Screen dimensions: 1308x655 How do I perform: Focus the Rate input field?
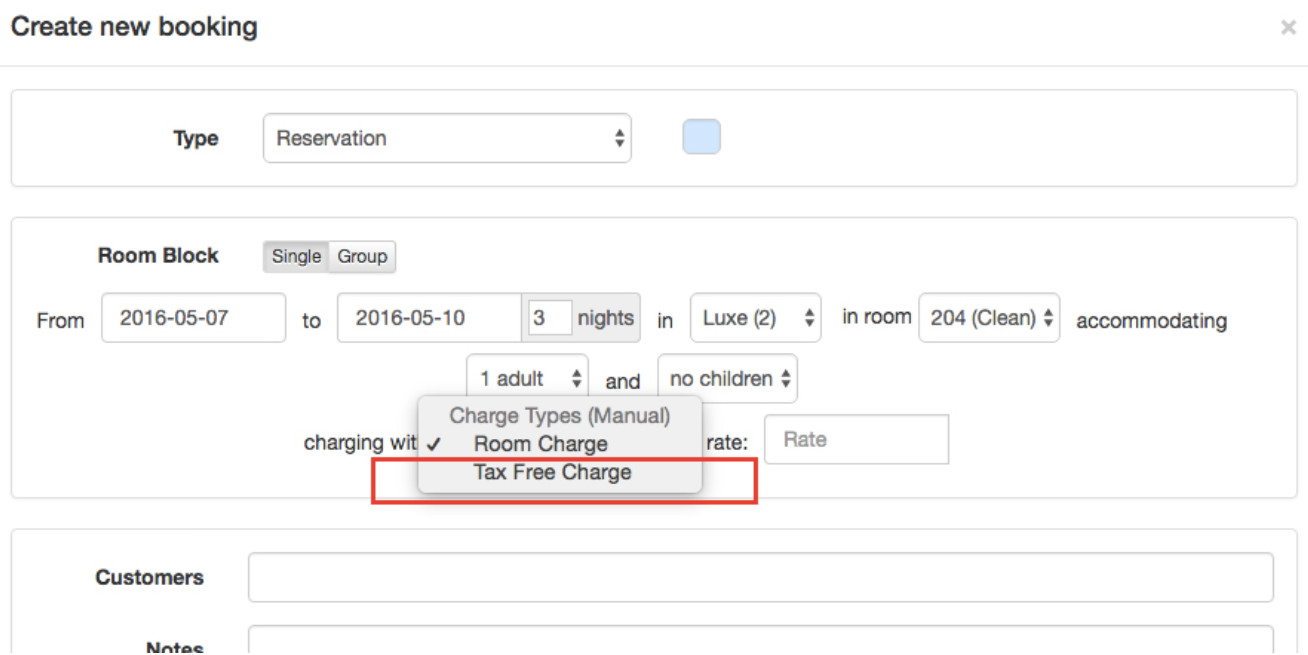pyautogui.click(x=856, y=440)
